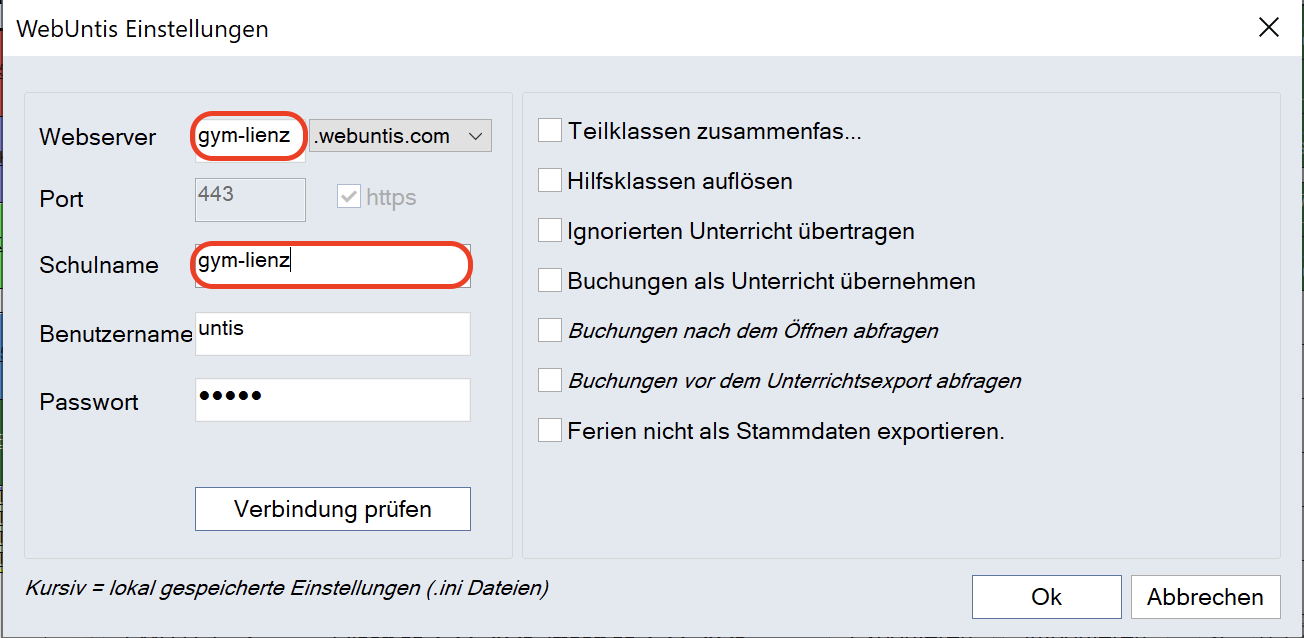
Task: Click into the Schulname text field
Action: point(331,265)
